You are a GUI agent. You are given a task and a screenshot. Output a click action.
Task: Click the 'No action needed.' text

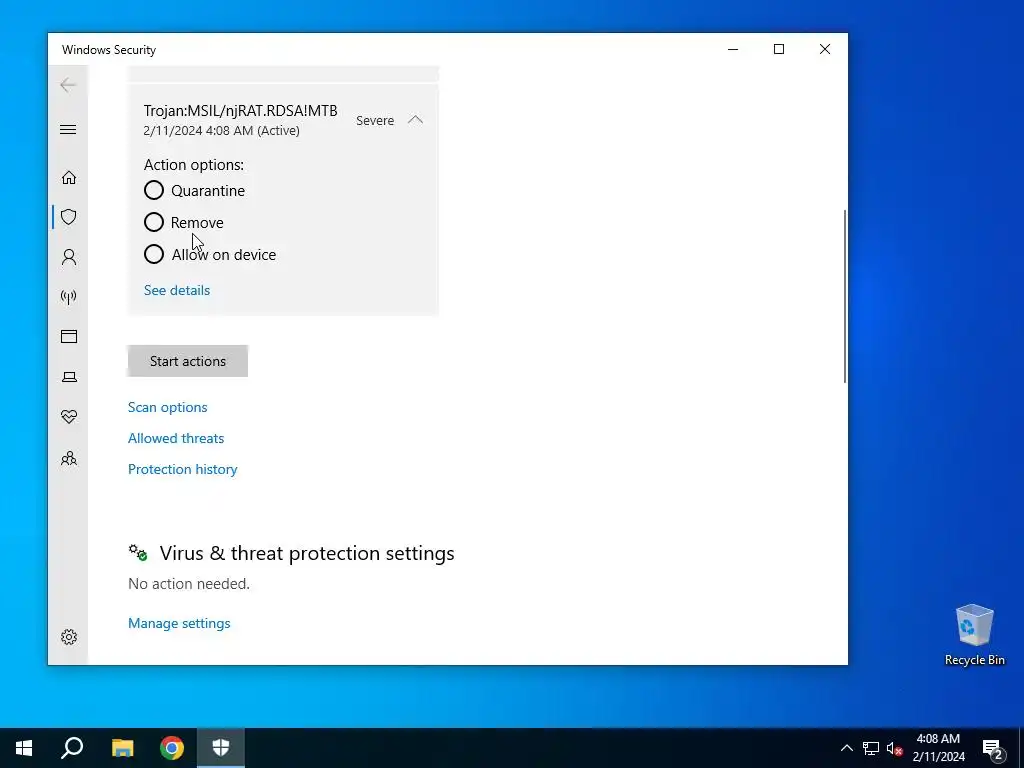(189, 584)
